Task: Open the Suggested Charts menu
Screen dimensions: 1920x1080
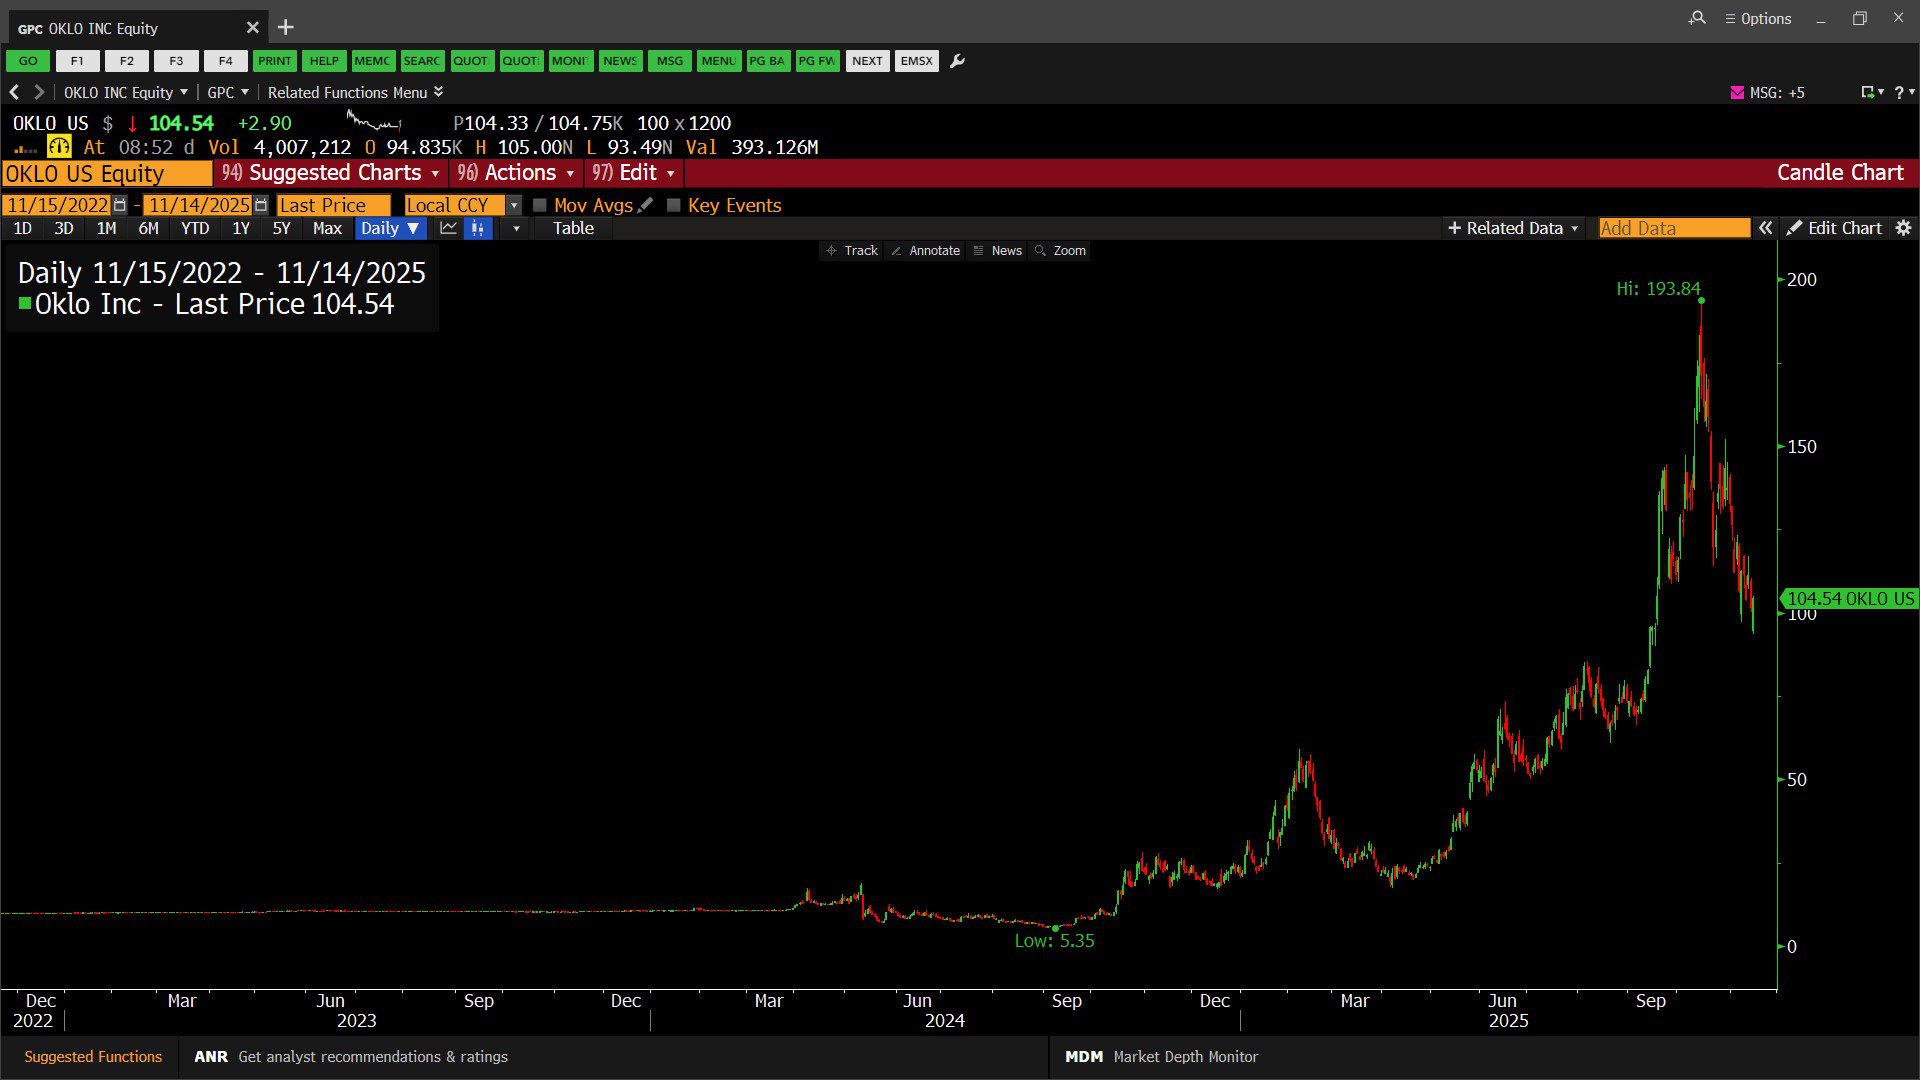Action: 331,173
